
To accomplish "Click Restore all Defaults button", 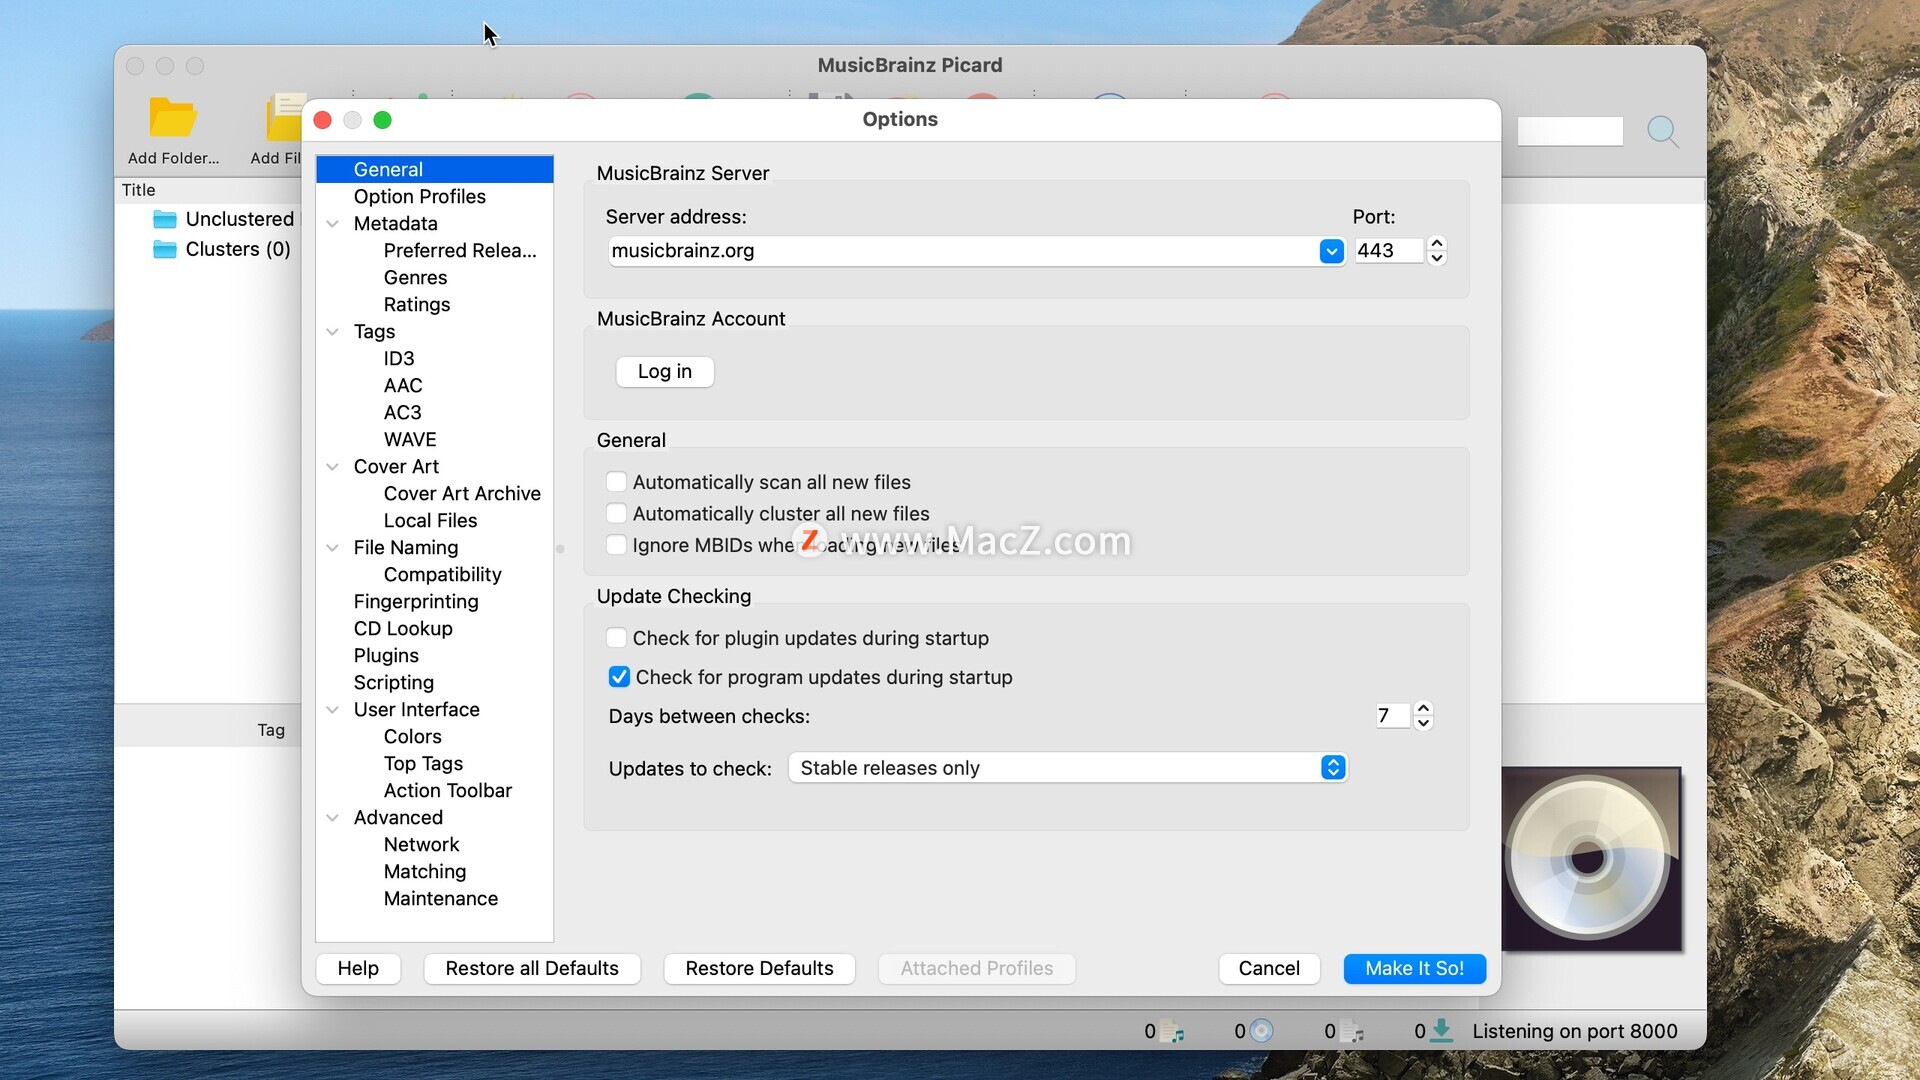I will pos(532,969).
